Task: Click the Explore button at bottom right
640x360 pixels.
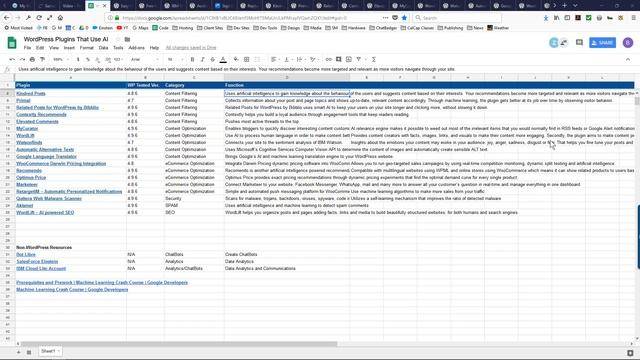Action: click(630, 353)
